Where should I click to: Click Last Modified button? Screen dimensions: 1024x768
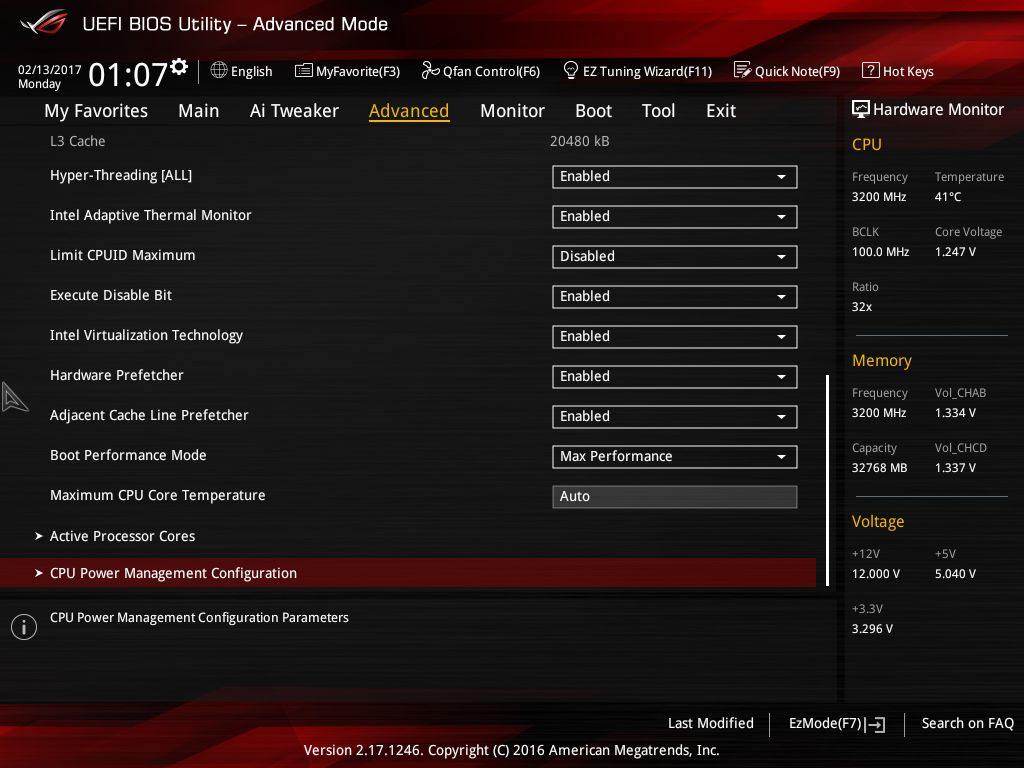(x=711, y=723)
